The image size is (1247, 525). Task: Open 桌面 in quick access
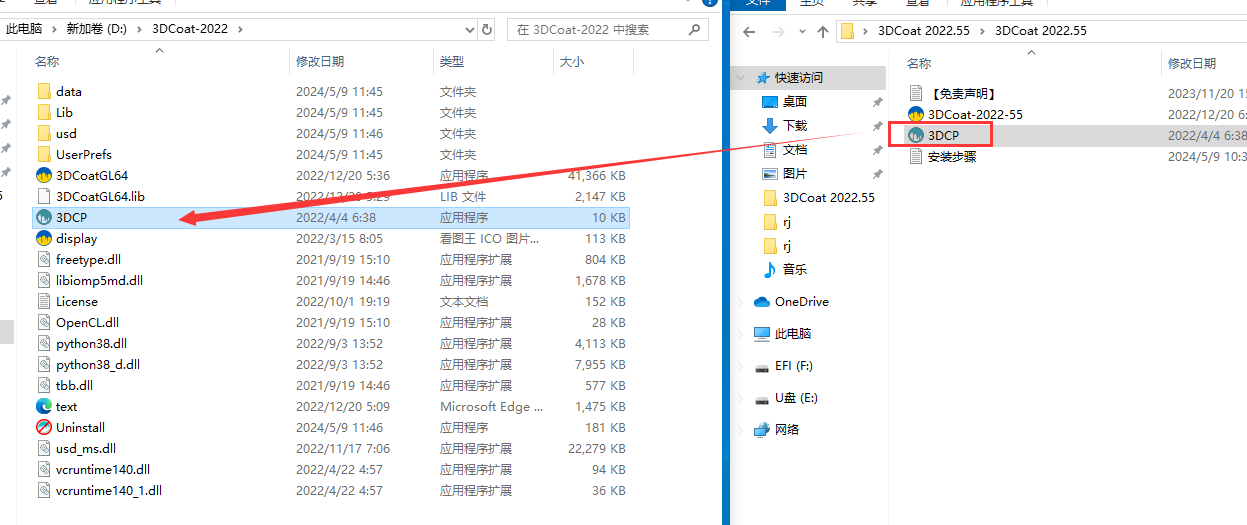point(795,102)
